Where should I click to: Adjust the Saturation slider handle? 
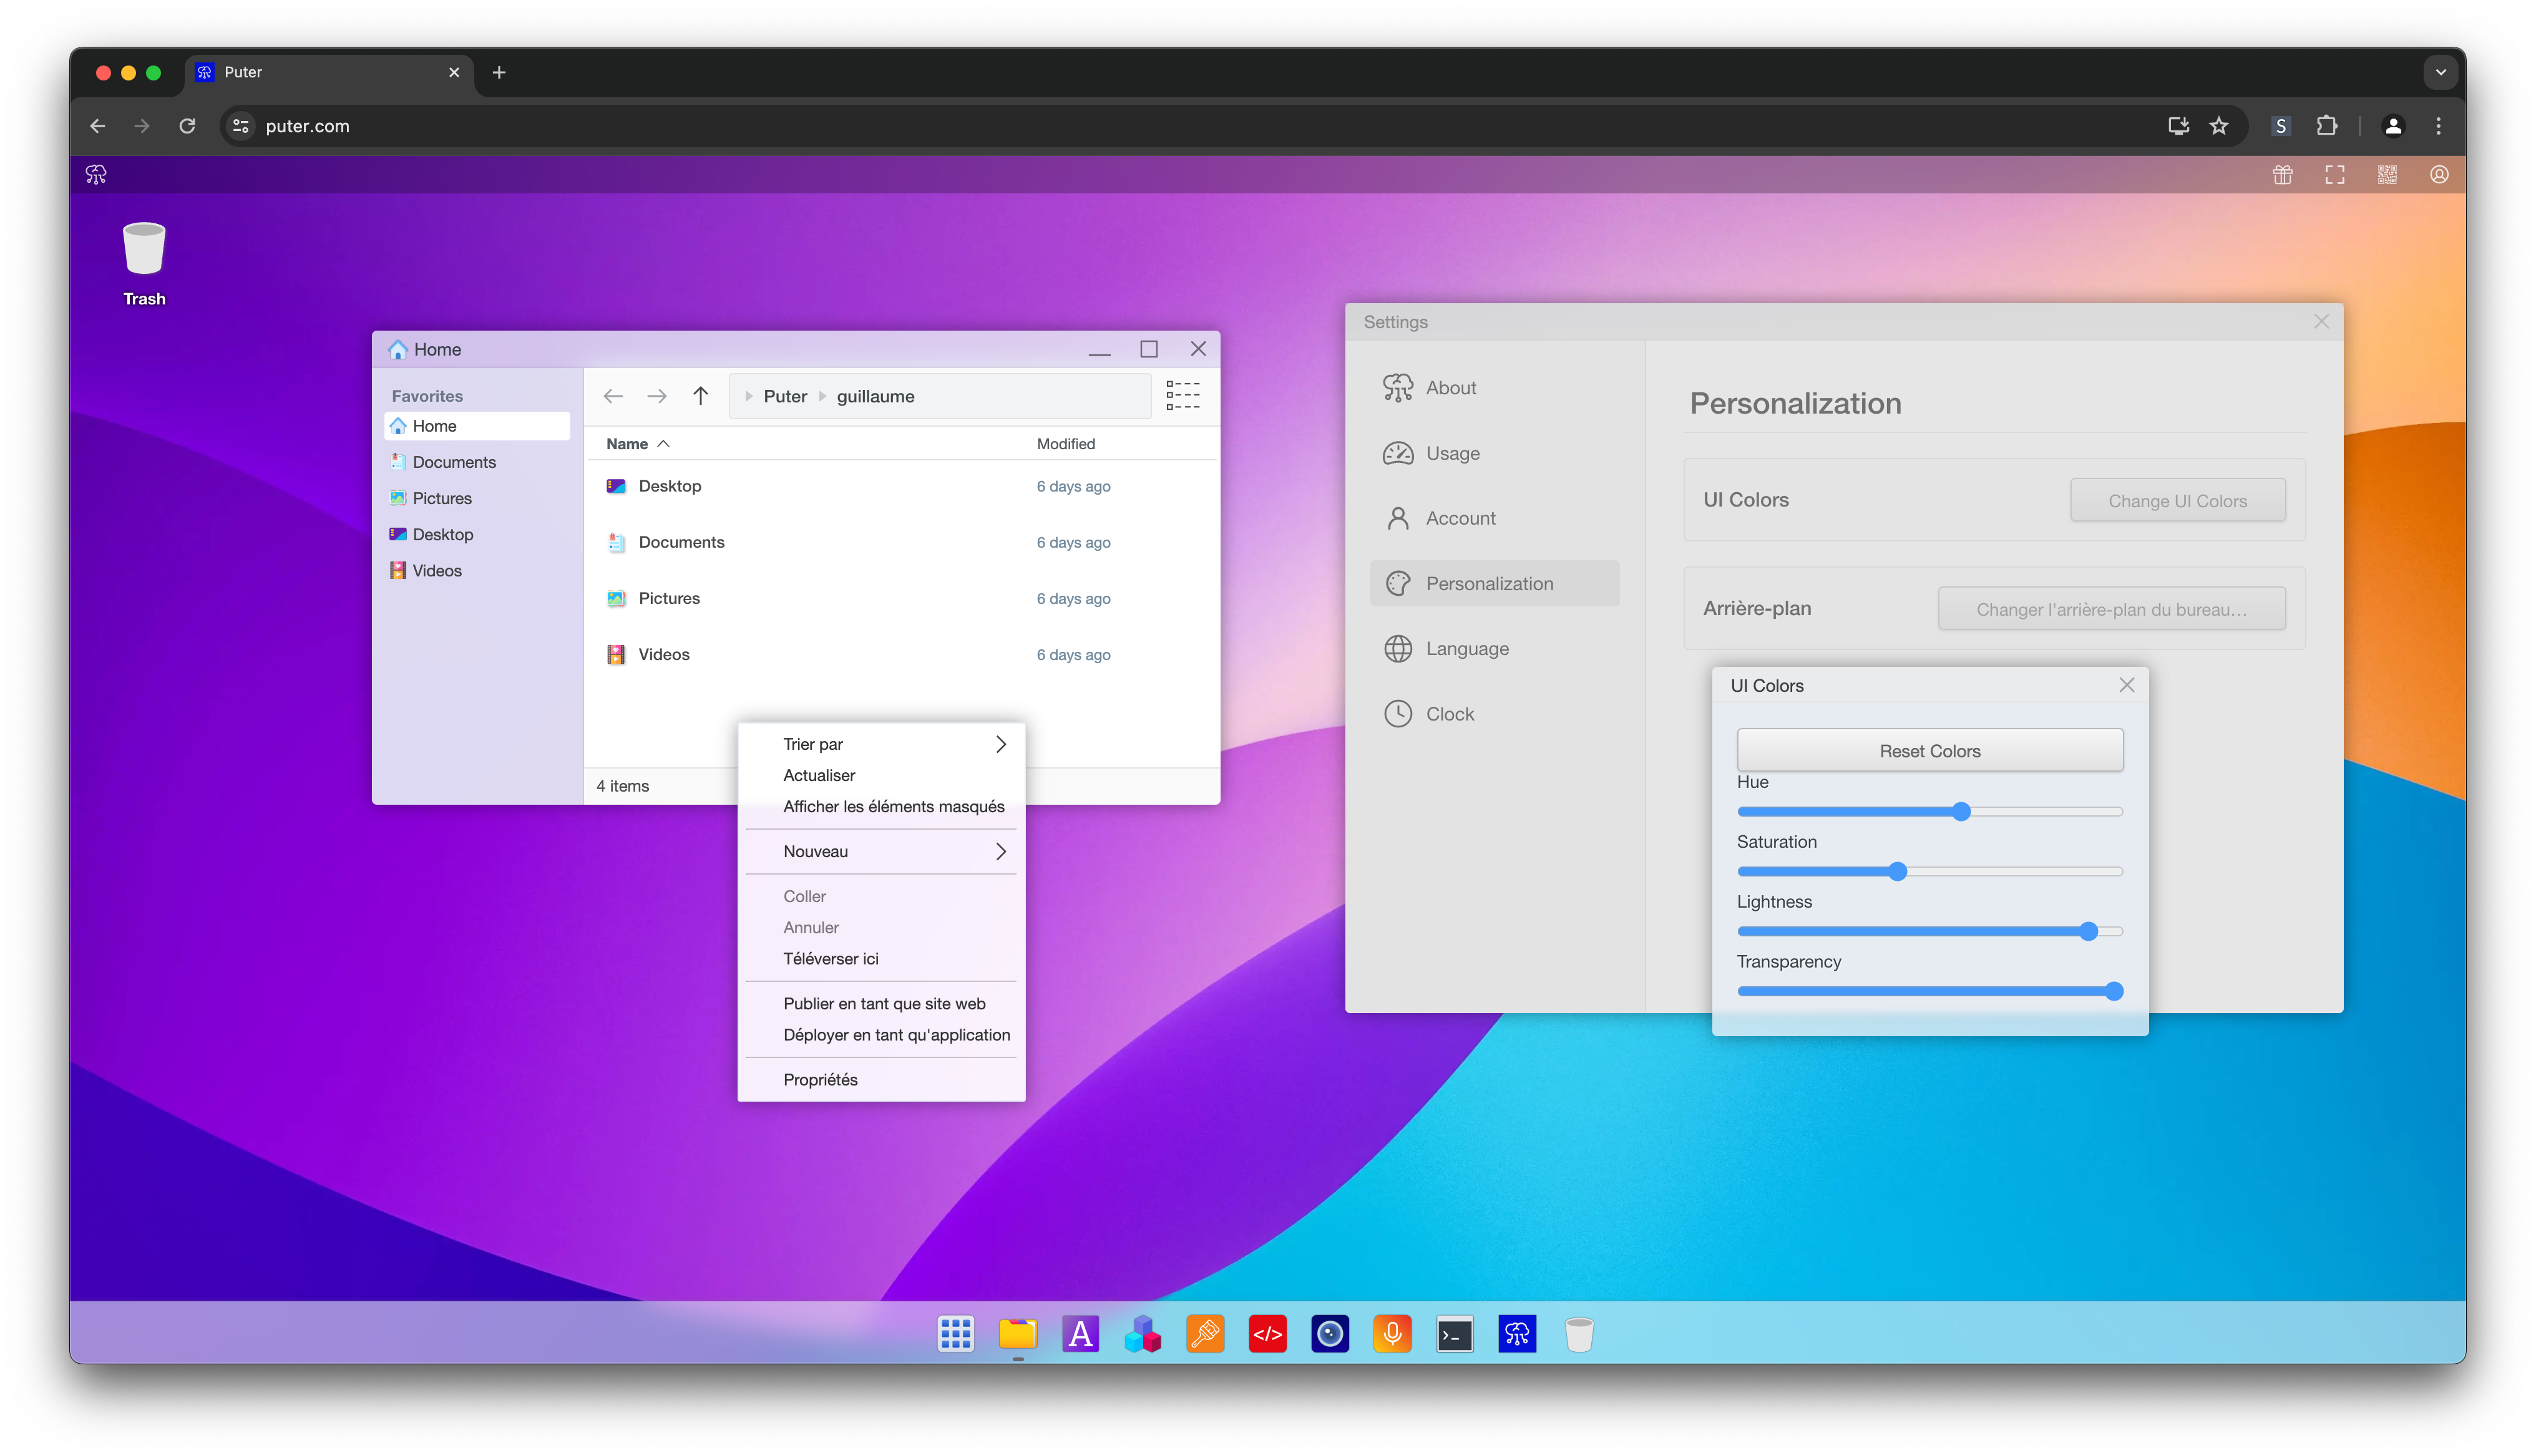[x=1897, y=872]
